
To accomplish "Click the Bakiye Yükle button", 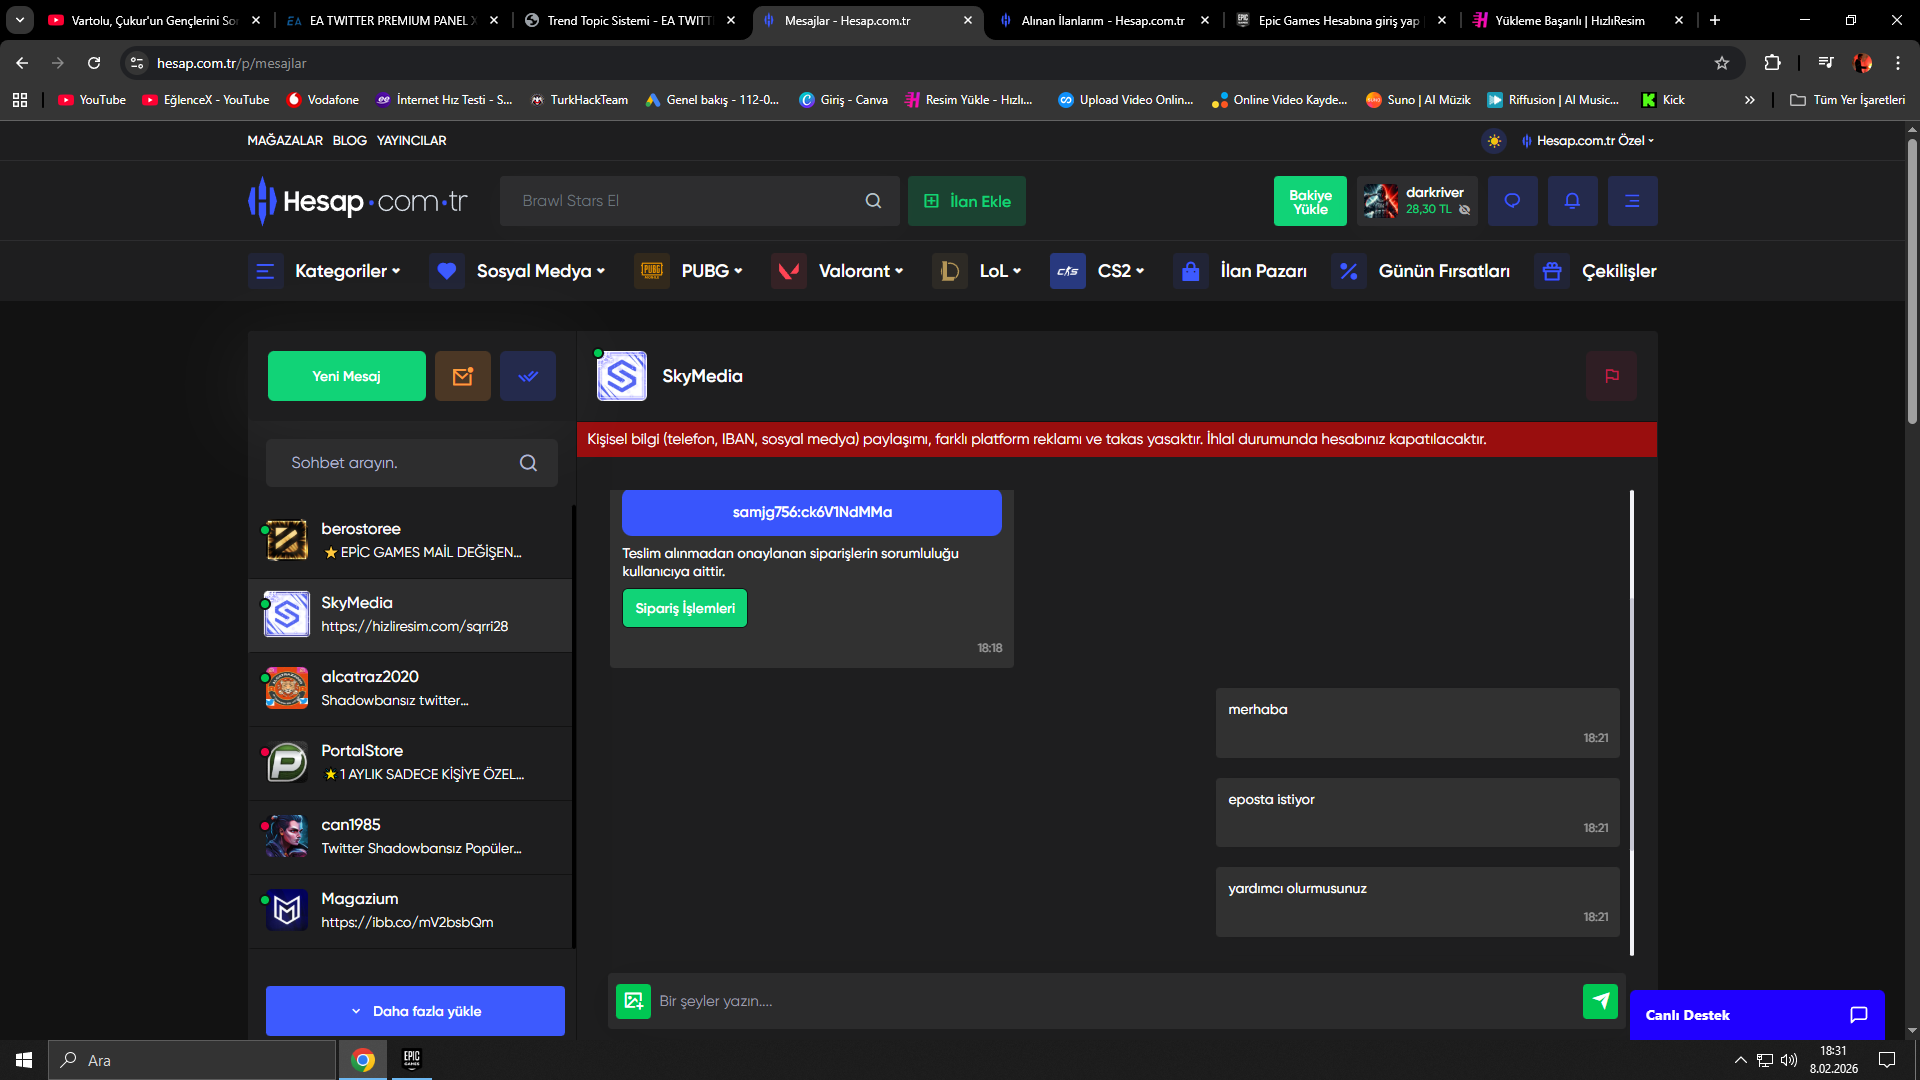I will (1310, 201).
